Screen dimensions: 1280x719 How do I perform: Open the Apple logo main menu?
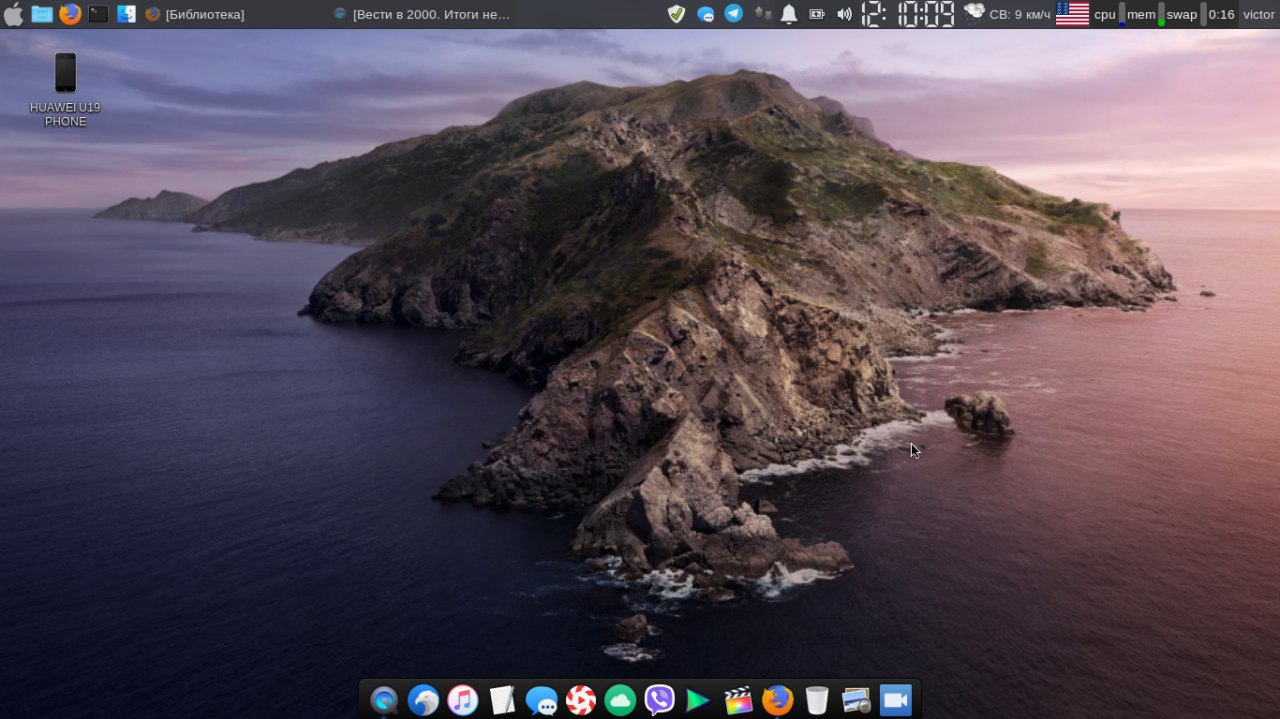click(x=13, y=14)
